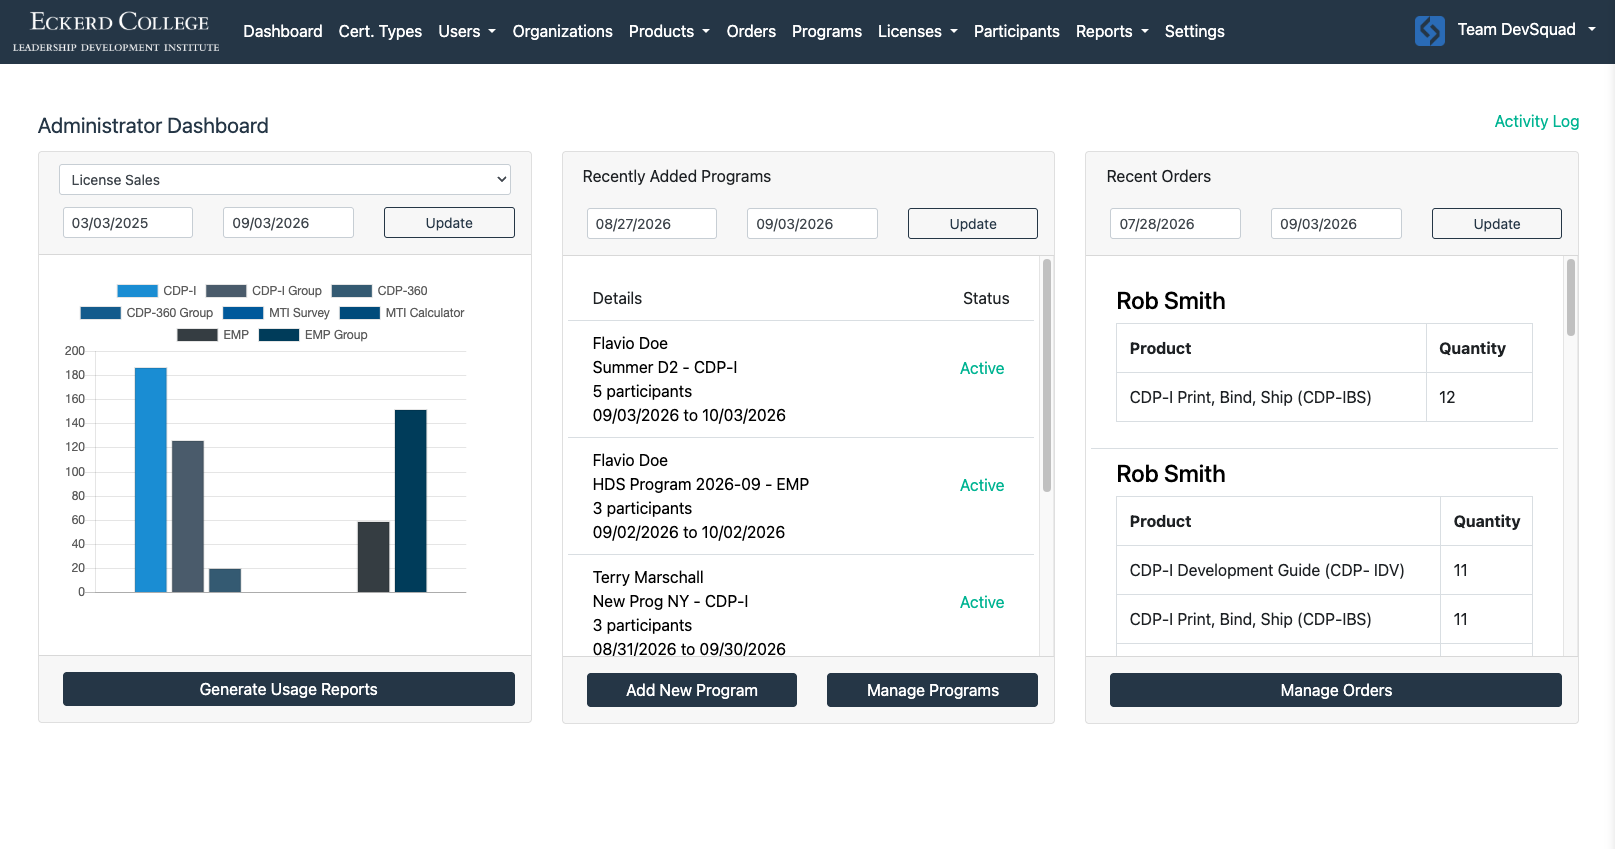This screenshot has width=1615, height=849.
Task: Select the Summer D2 - CDP-I program text
Action: [665, 367]
